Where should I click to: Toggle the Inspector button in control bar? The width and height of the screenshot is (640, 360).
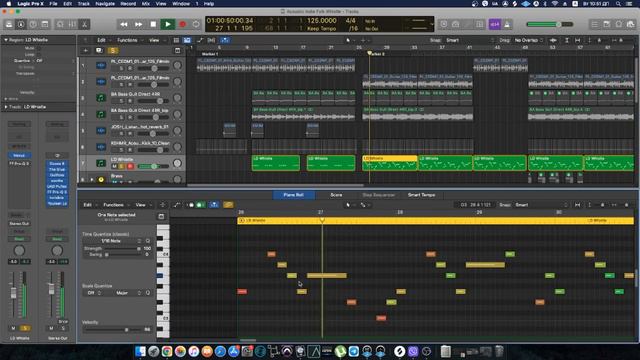pos(21,24)
